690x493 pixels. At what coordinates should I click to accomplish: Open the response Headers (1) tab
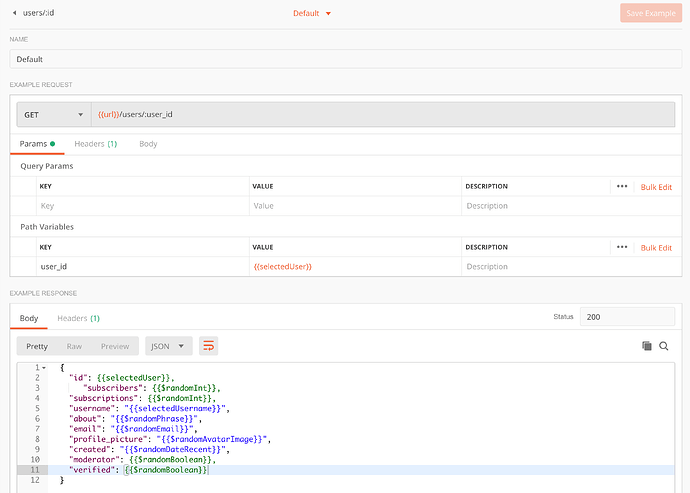click(x=78, y=318)
